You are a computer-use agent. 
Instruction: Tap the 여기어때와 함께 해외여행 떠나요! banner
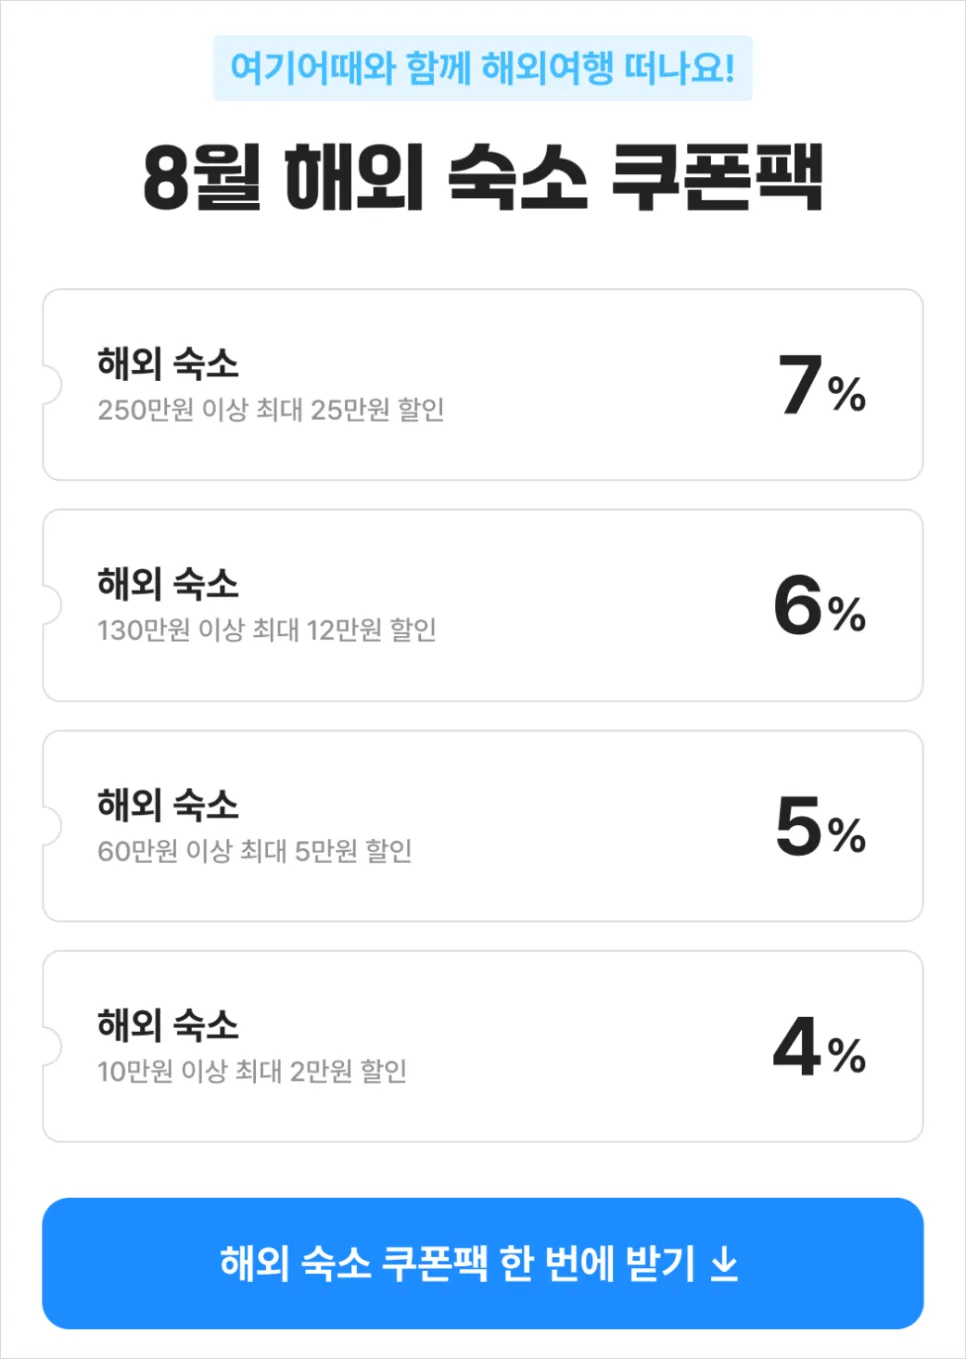pos(483,68)
